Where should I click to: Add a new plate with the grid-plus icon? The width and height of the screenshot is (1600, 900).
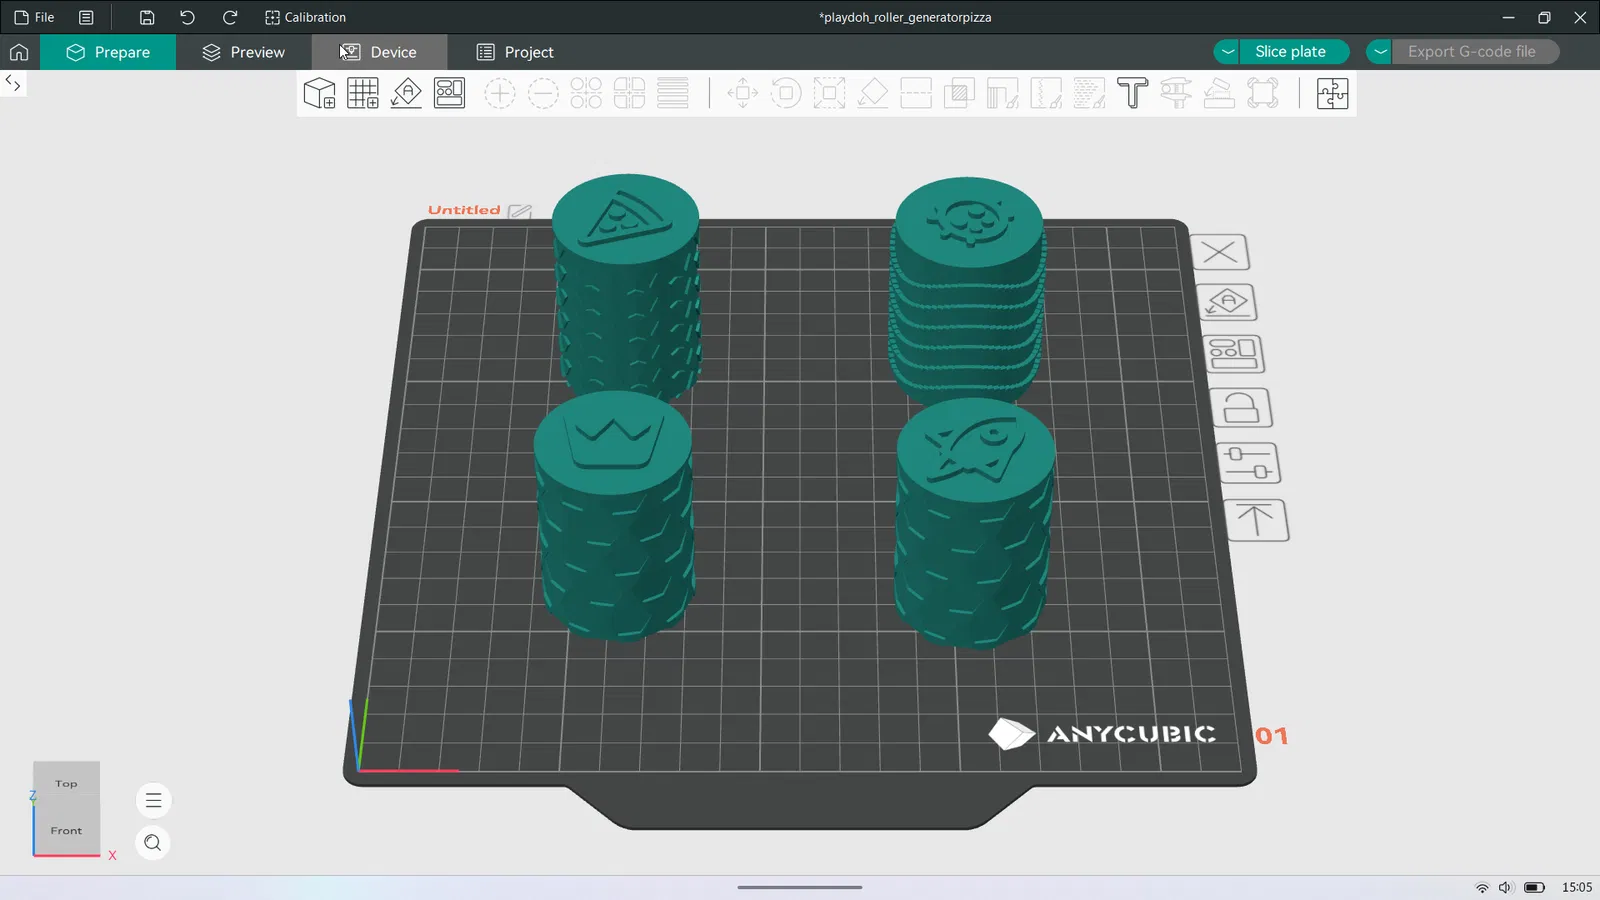[x=363, y=93]
